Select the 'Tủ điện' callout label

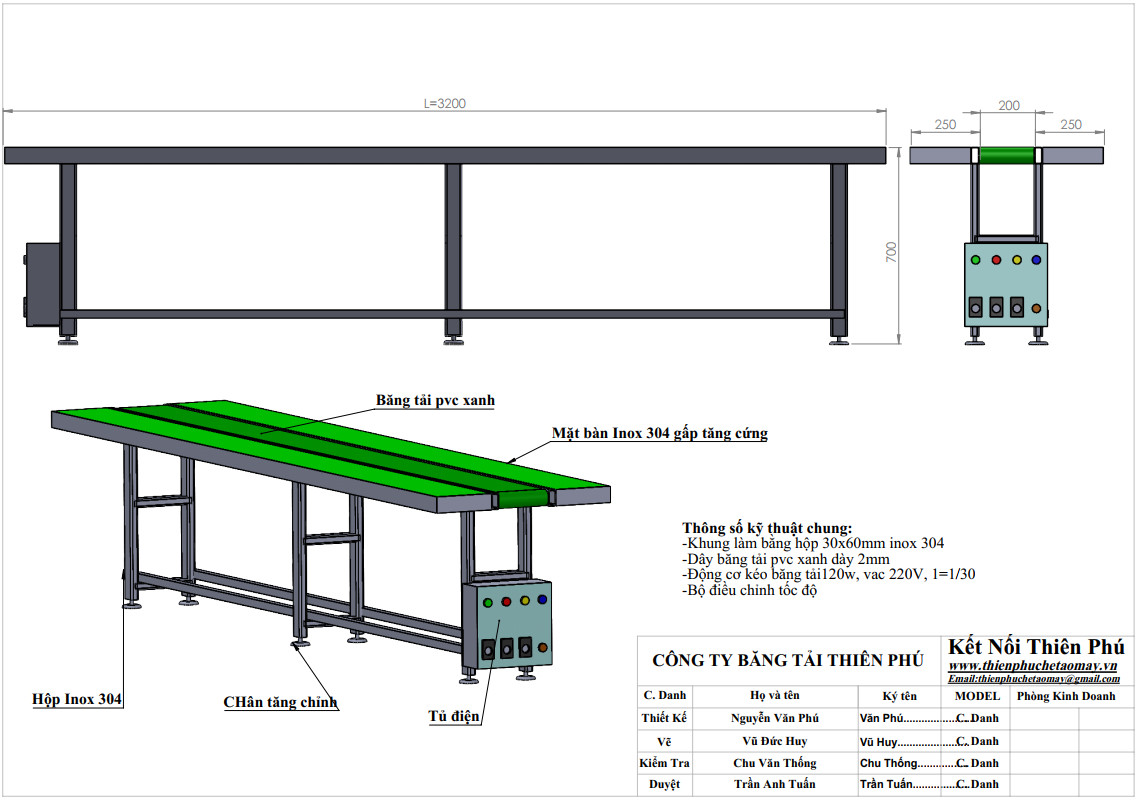[x=454, y=716]
